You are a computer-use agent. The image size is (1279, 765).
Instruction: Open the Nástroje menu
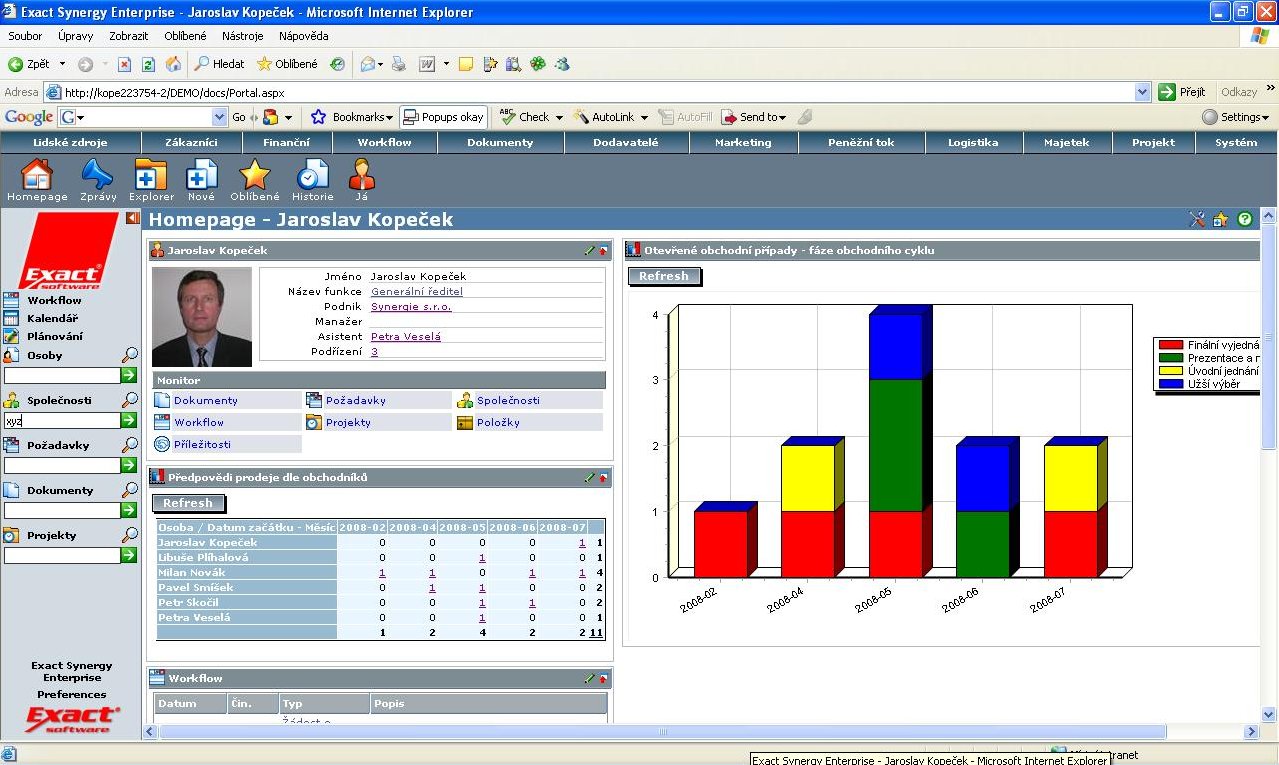(243, 36)
